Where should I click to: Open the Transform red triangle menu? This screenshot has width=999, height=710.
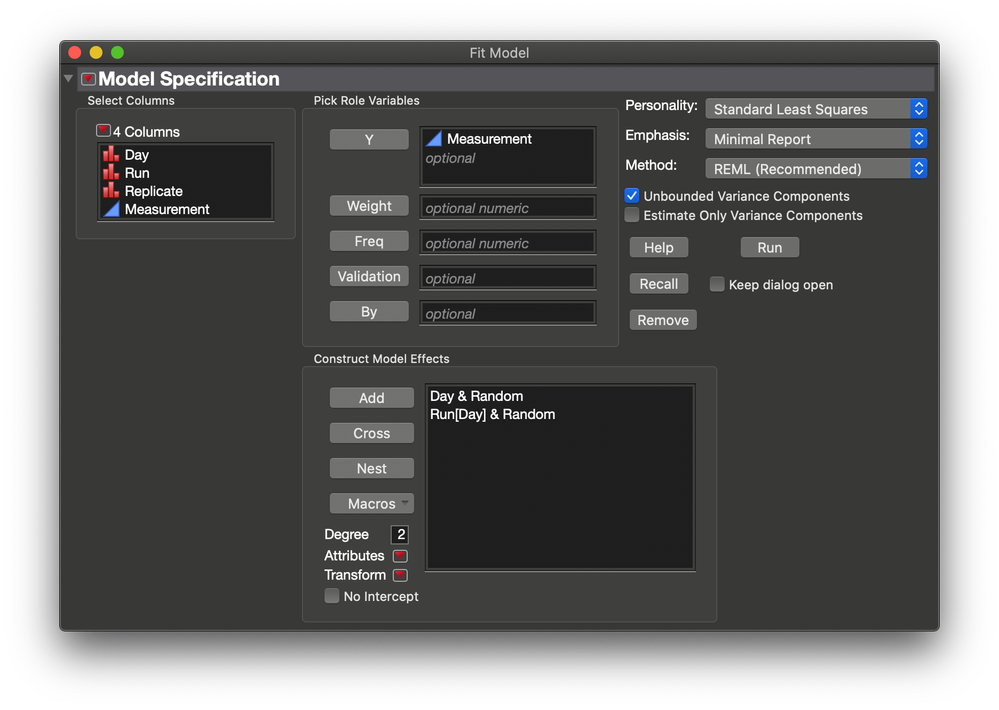pos(400,575)
